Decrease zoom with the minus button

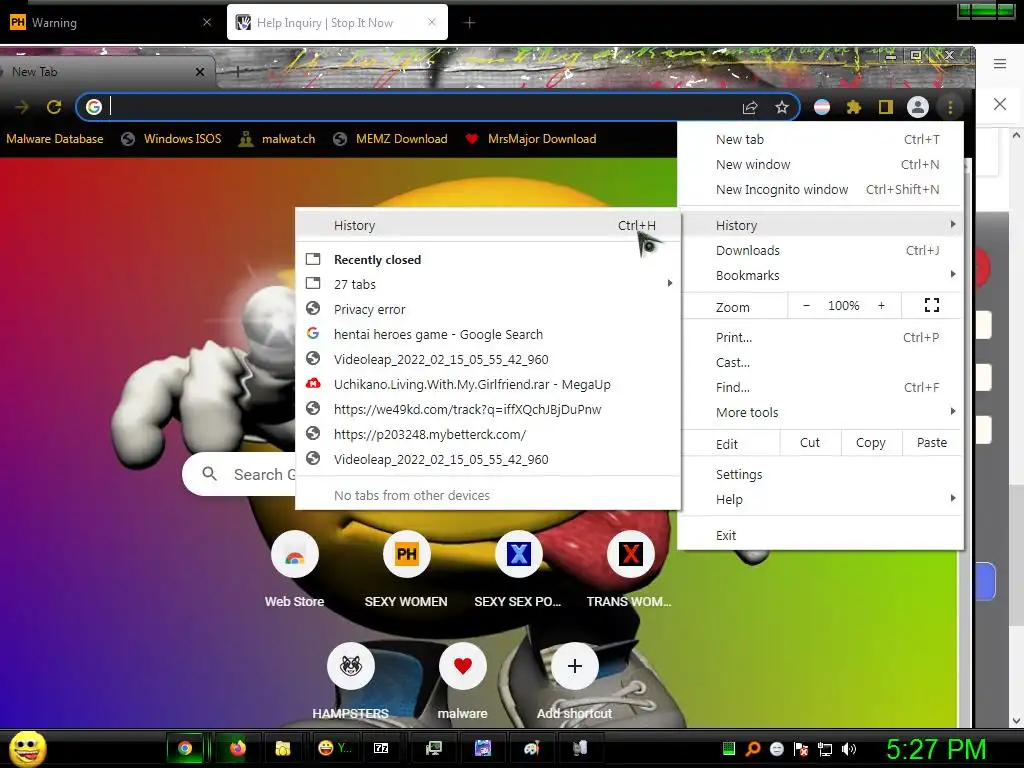pyautogui.click(x=807, y=306)
